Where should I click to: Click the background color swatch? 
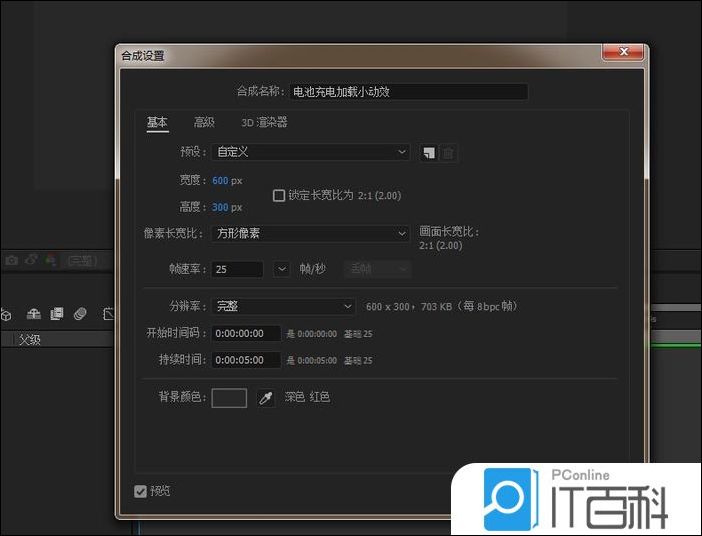pyautogui.click(x=229, y=398)
